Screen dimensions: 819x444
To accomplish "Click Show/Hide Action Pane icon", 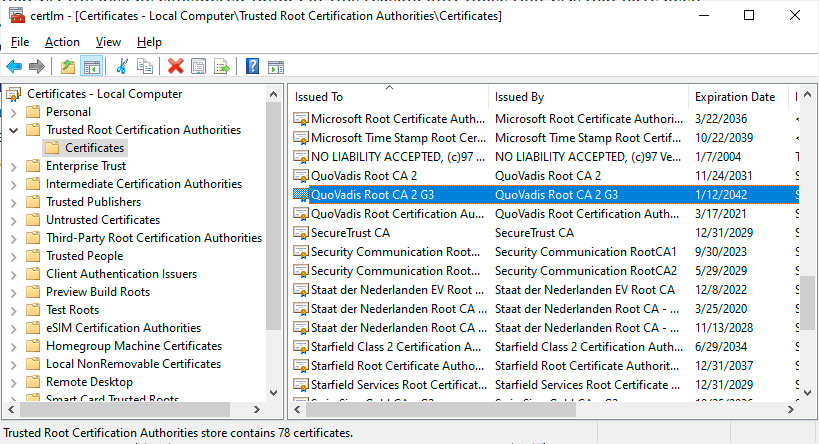I will point(276,67).
